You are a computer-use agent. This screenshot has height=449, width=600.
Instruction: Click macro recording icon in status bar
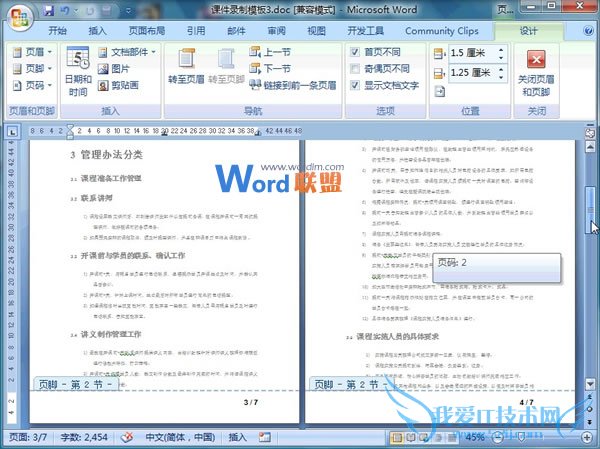[x=264, y=437]
